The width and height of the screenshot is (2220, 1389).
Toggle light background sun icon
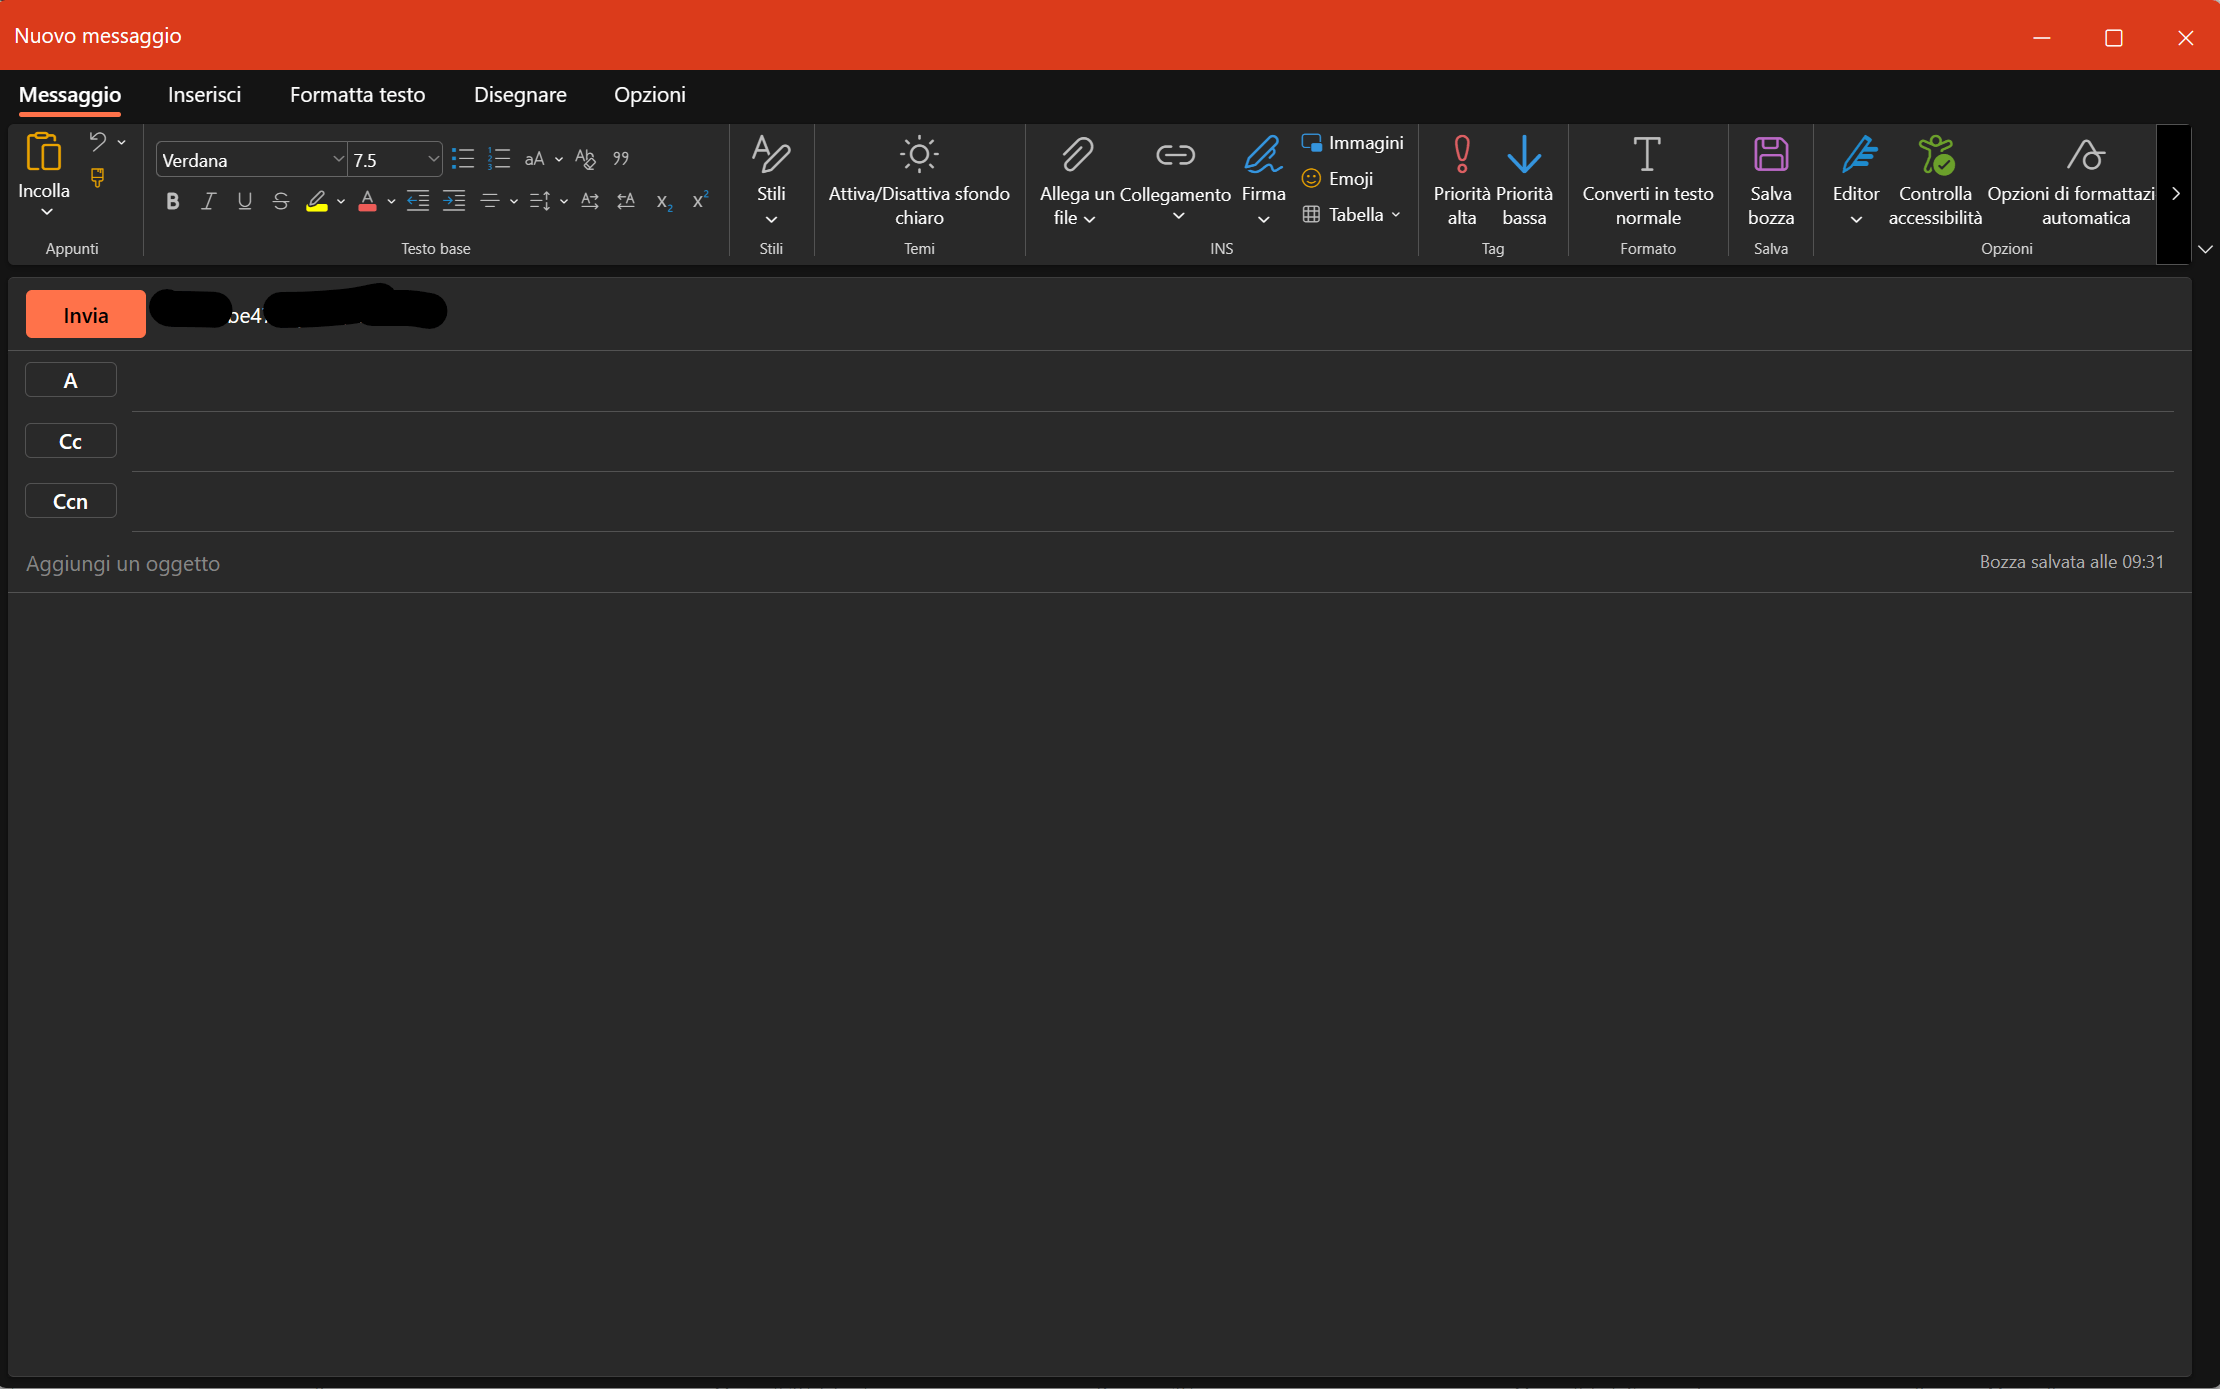(x=919, y=154)
